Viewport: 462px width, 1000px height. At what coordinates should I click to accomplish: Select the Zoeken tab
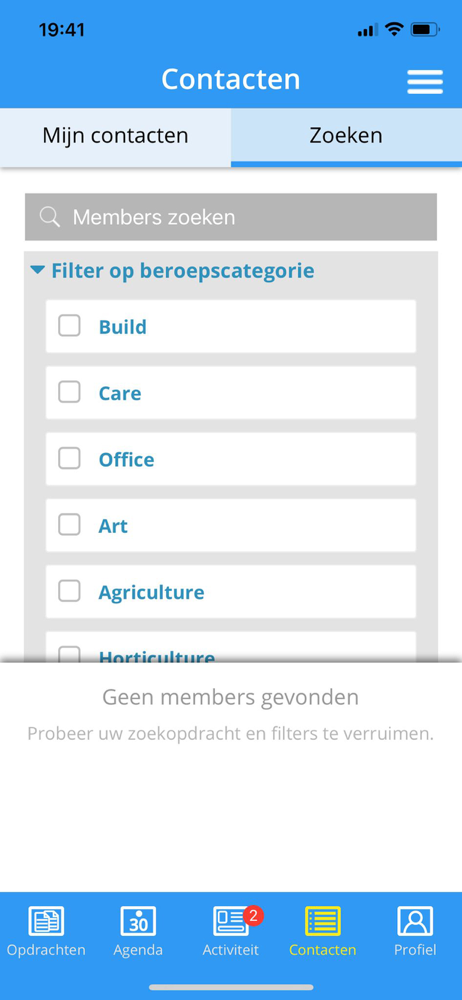click(x=346, y=136)
